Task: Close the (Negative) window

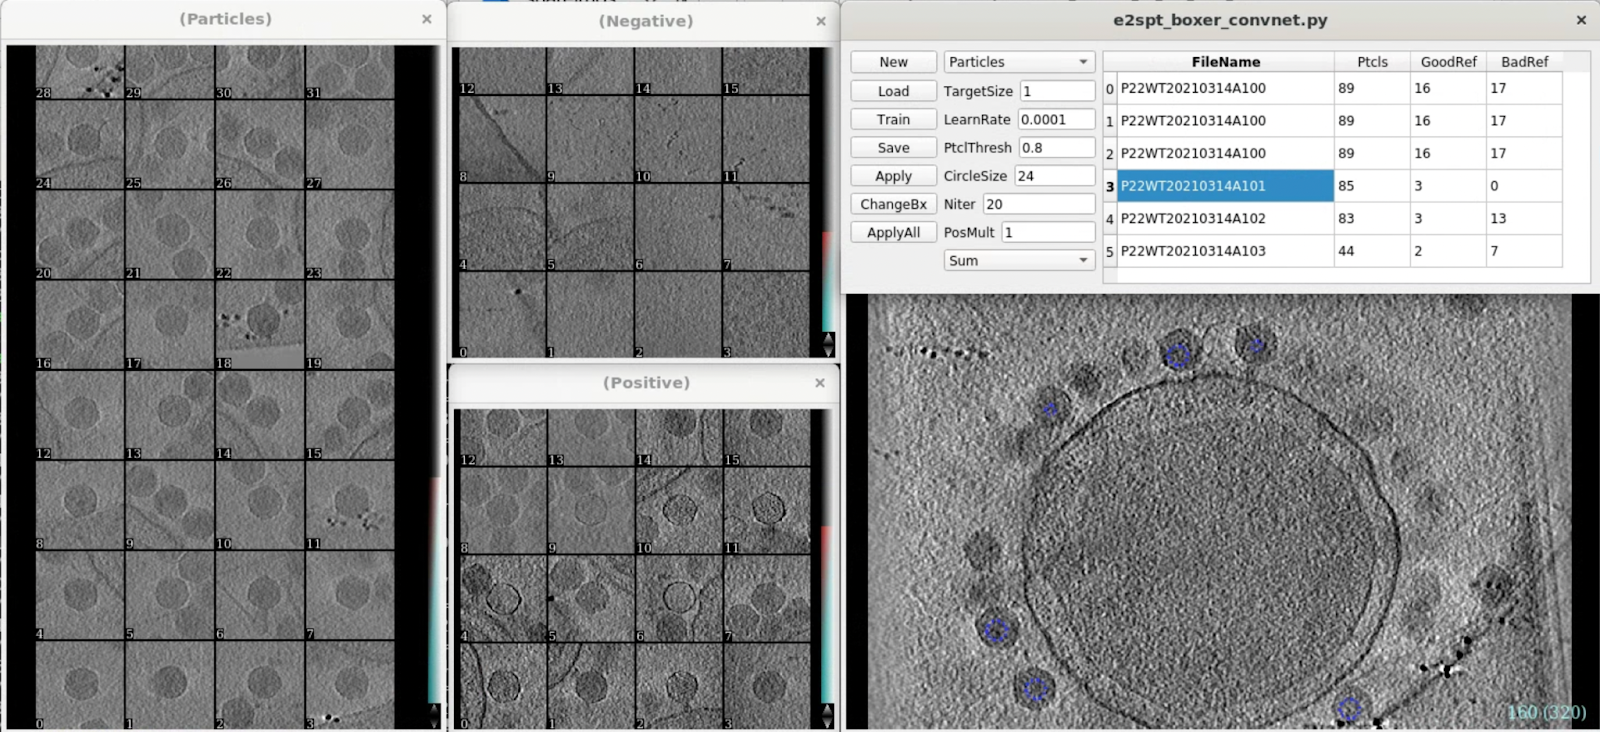Action: tap(821, 21)
